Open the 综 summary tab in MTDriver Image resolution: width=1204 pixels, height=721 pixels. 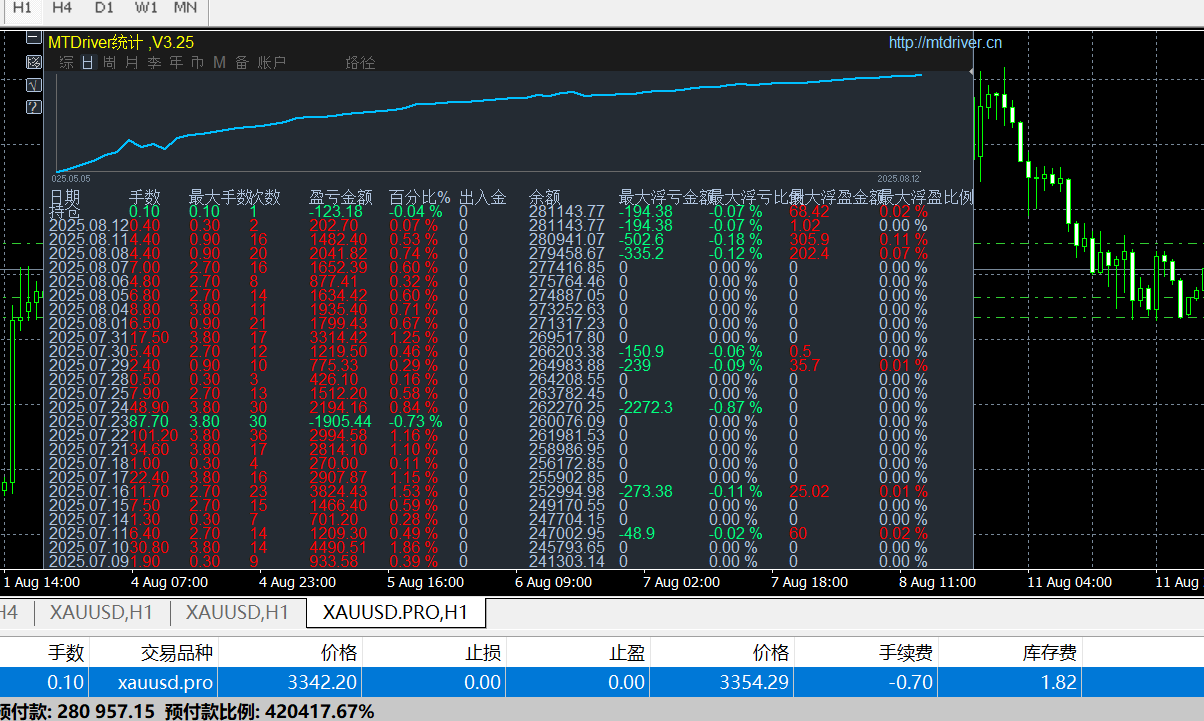click(66, 63)
